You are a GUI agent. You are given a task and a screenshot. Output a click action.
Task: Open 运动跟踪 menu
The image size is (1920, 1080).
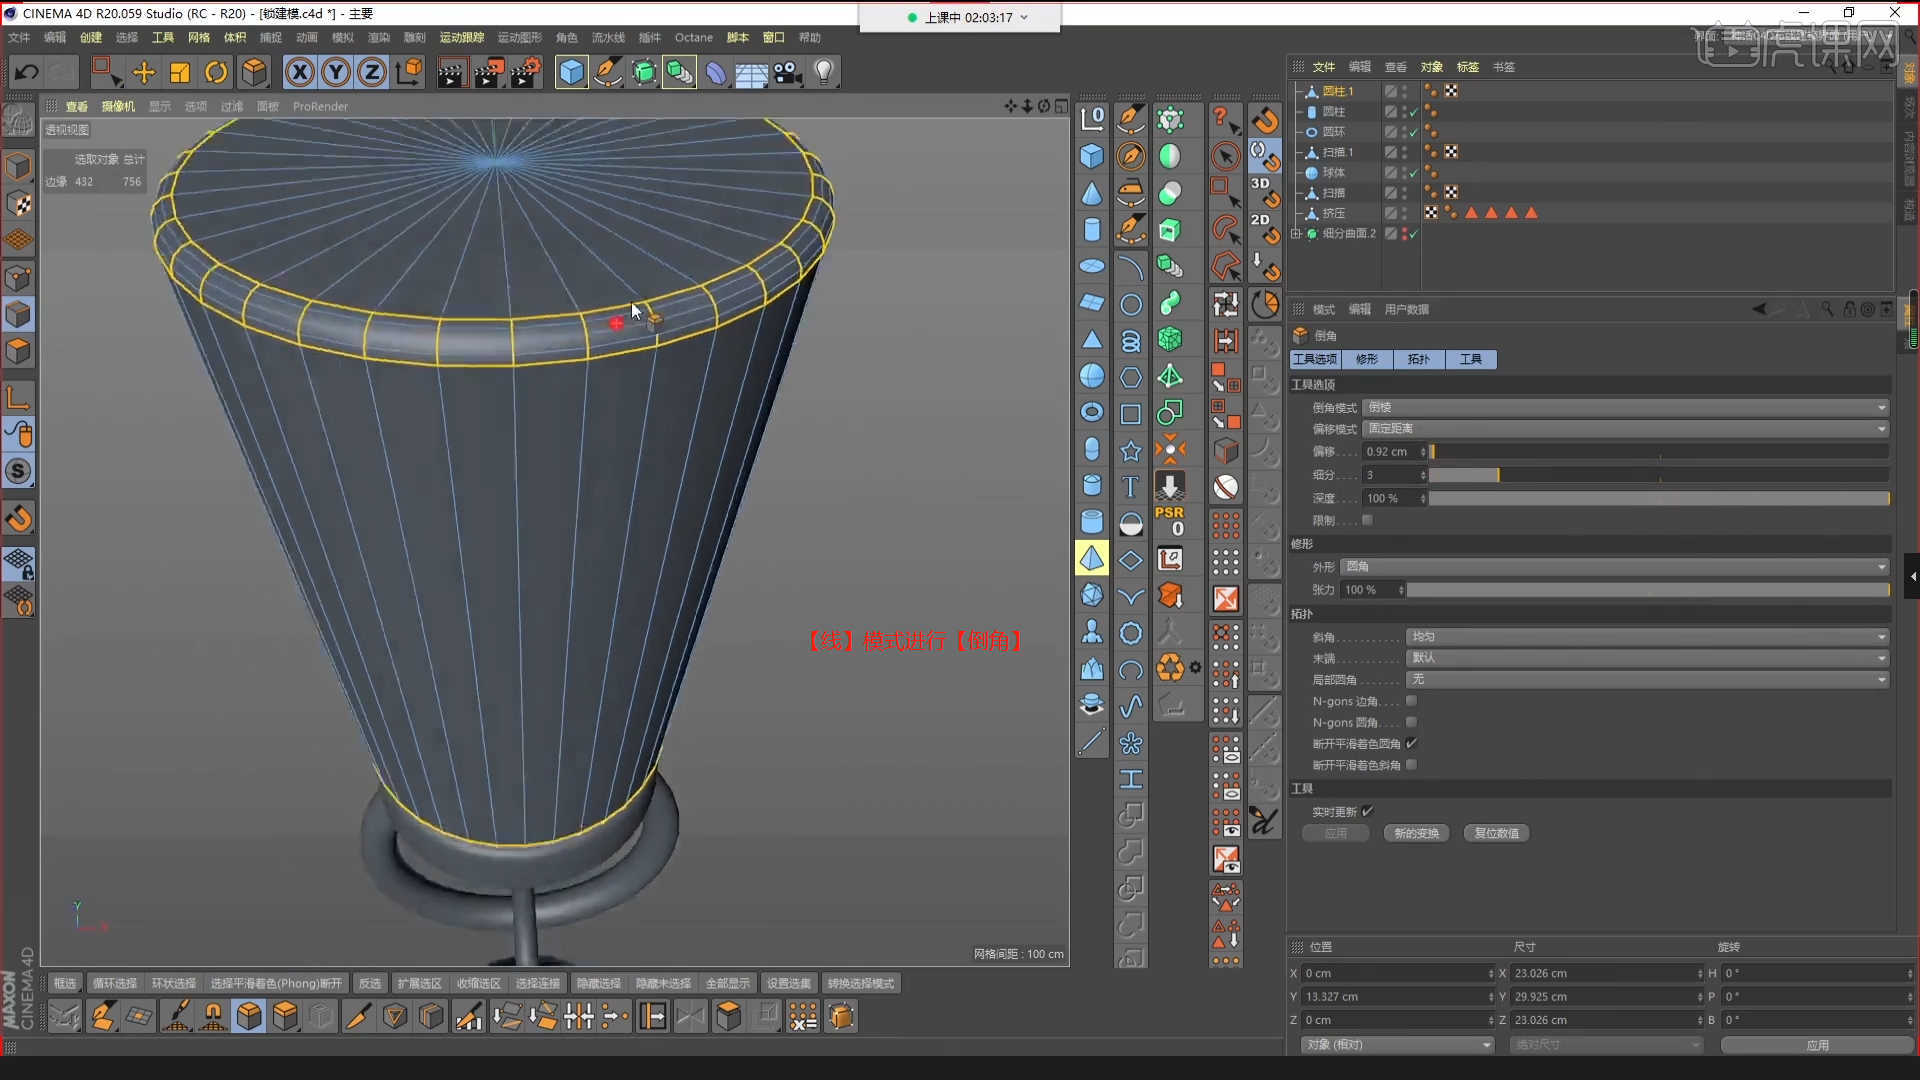[x=461, y=37]
